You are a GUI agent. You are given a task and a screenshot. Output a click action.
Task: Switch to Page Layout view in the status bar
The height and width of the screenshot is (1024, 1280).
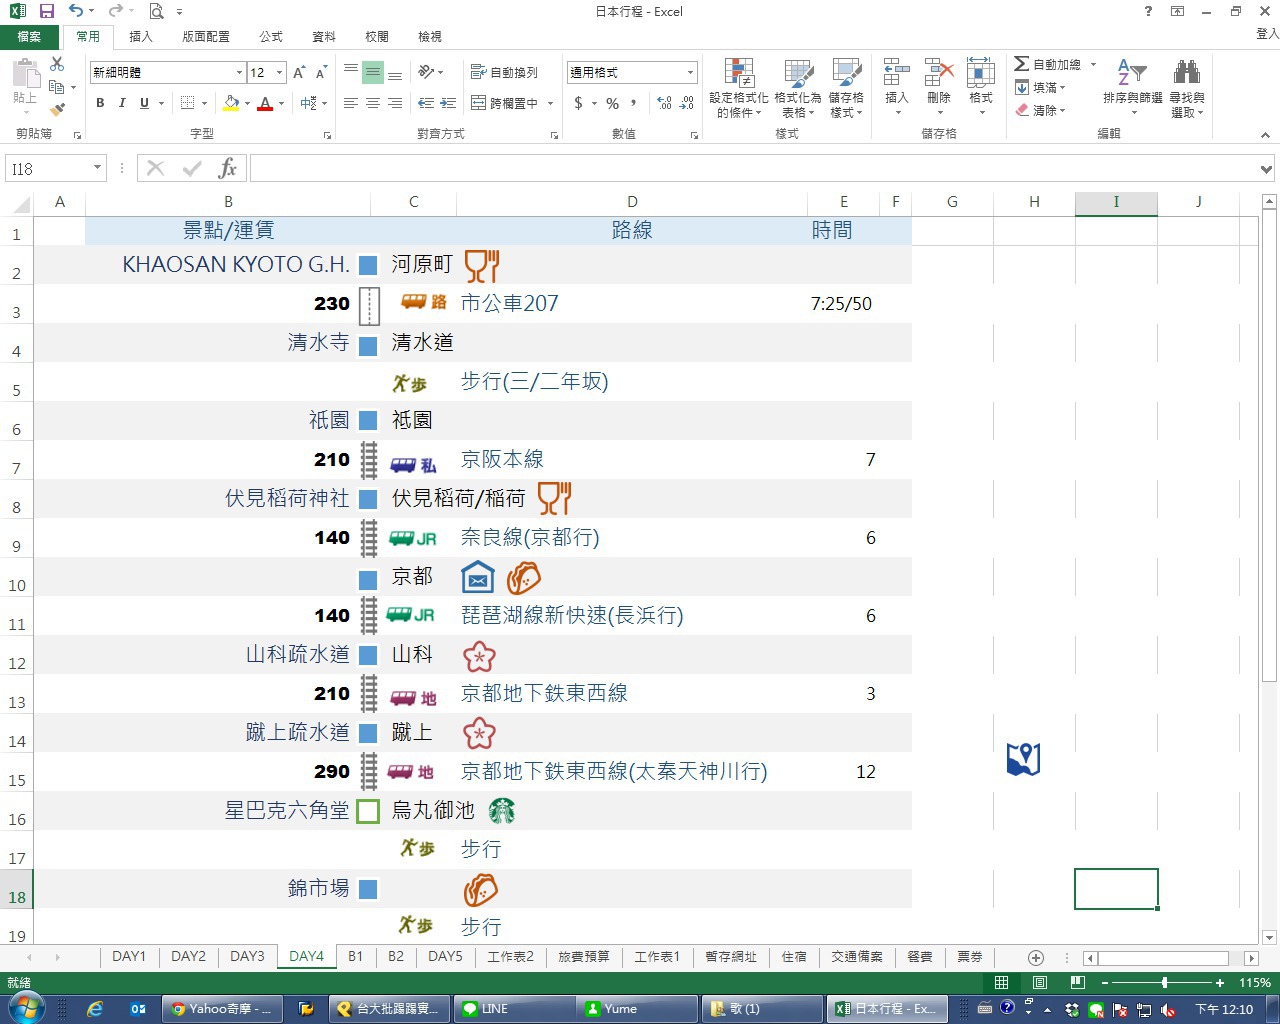coord(1039,983)
